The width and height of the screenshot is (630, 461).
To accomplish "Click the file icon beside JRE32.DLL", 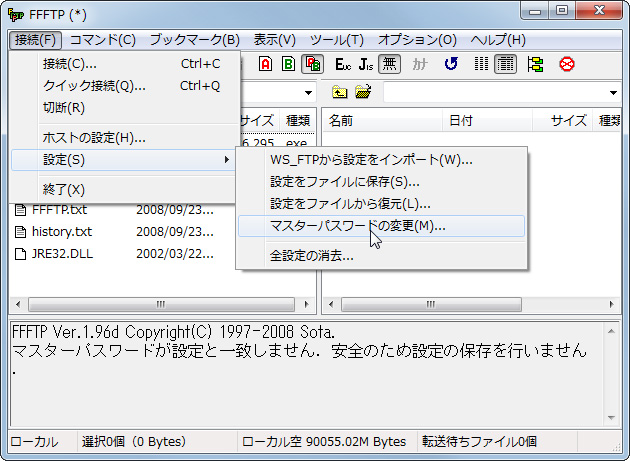I will click(20, 254).
